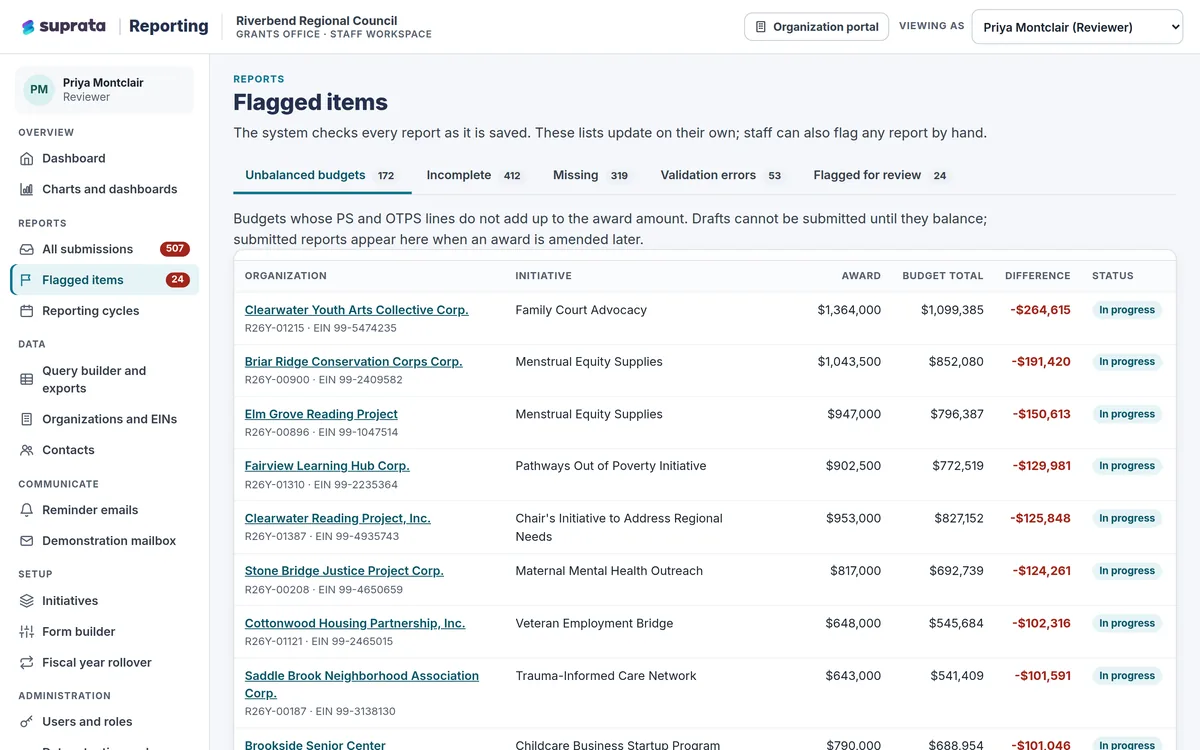The width and height of the screenshot is (1200, 750).
Task: Click the Budget Total column header
Action: pyautogui.click(x=942, y=276)
